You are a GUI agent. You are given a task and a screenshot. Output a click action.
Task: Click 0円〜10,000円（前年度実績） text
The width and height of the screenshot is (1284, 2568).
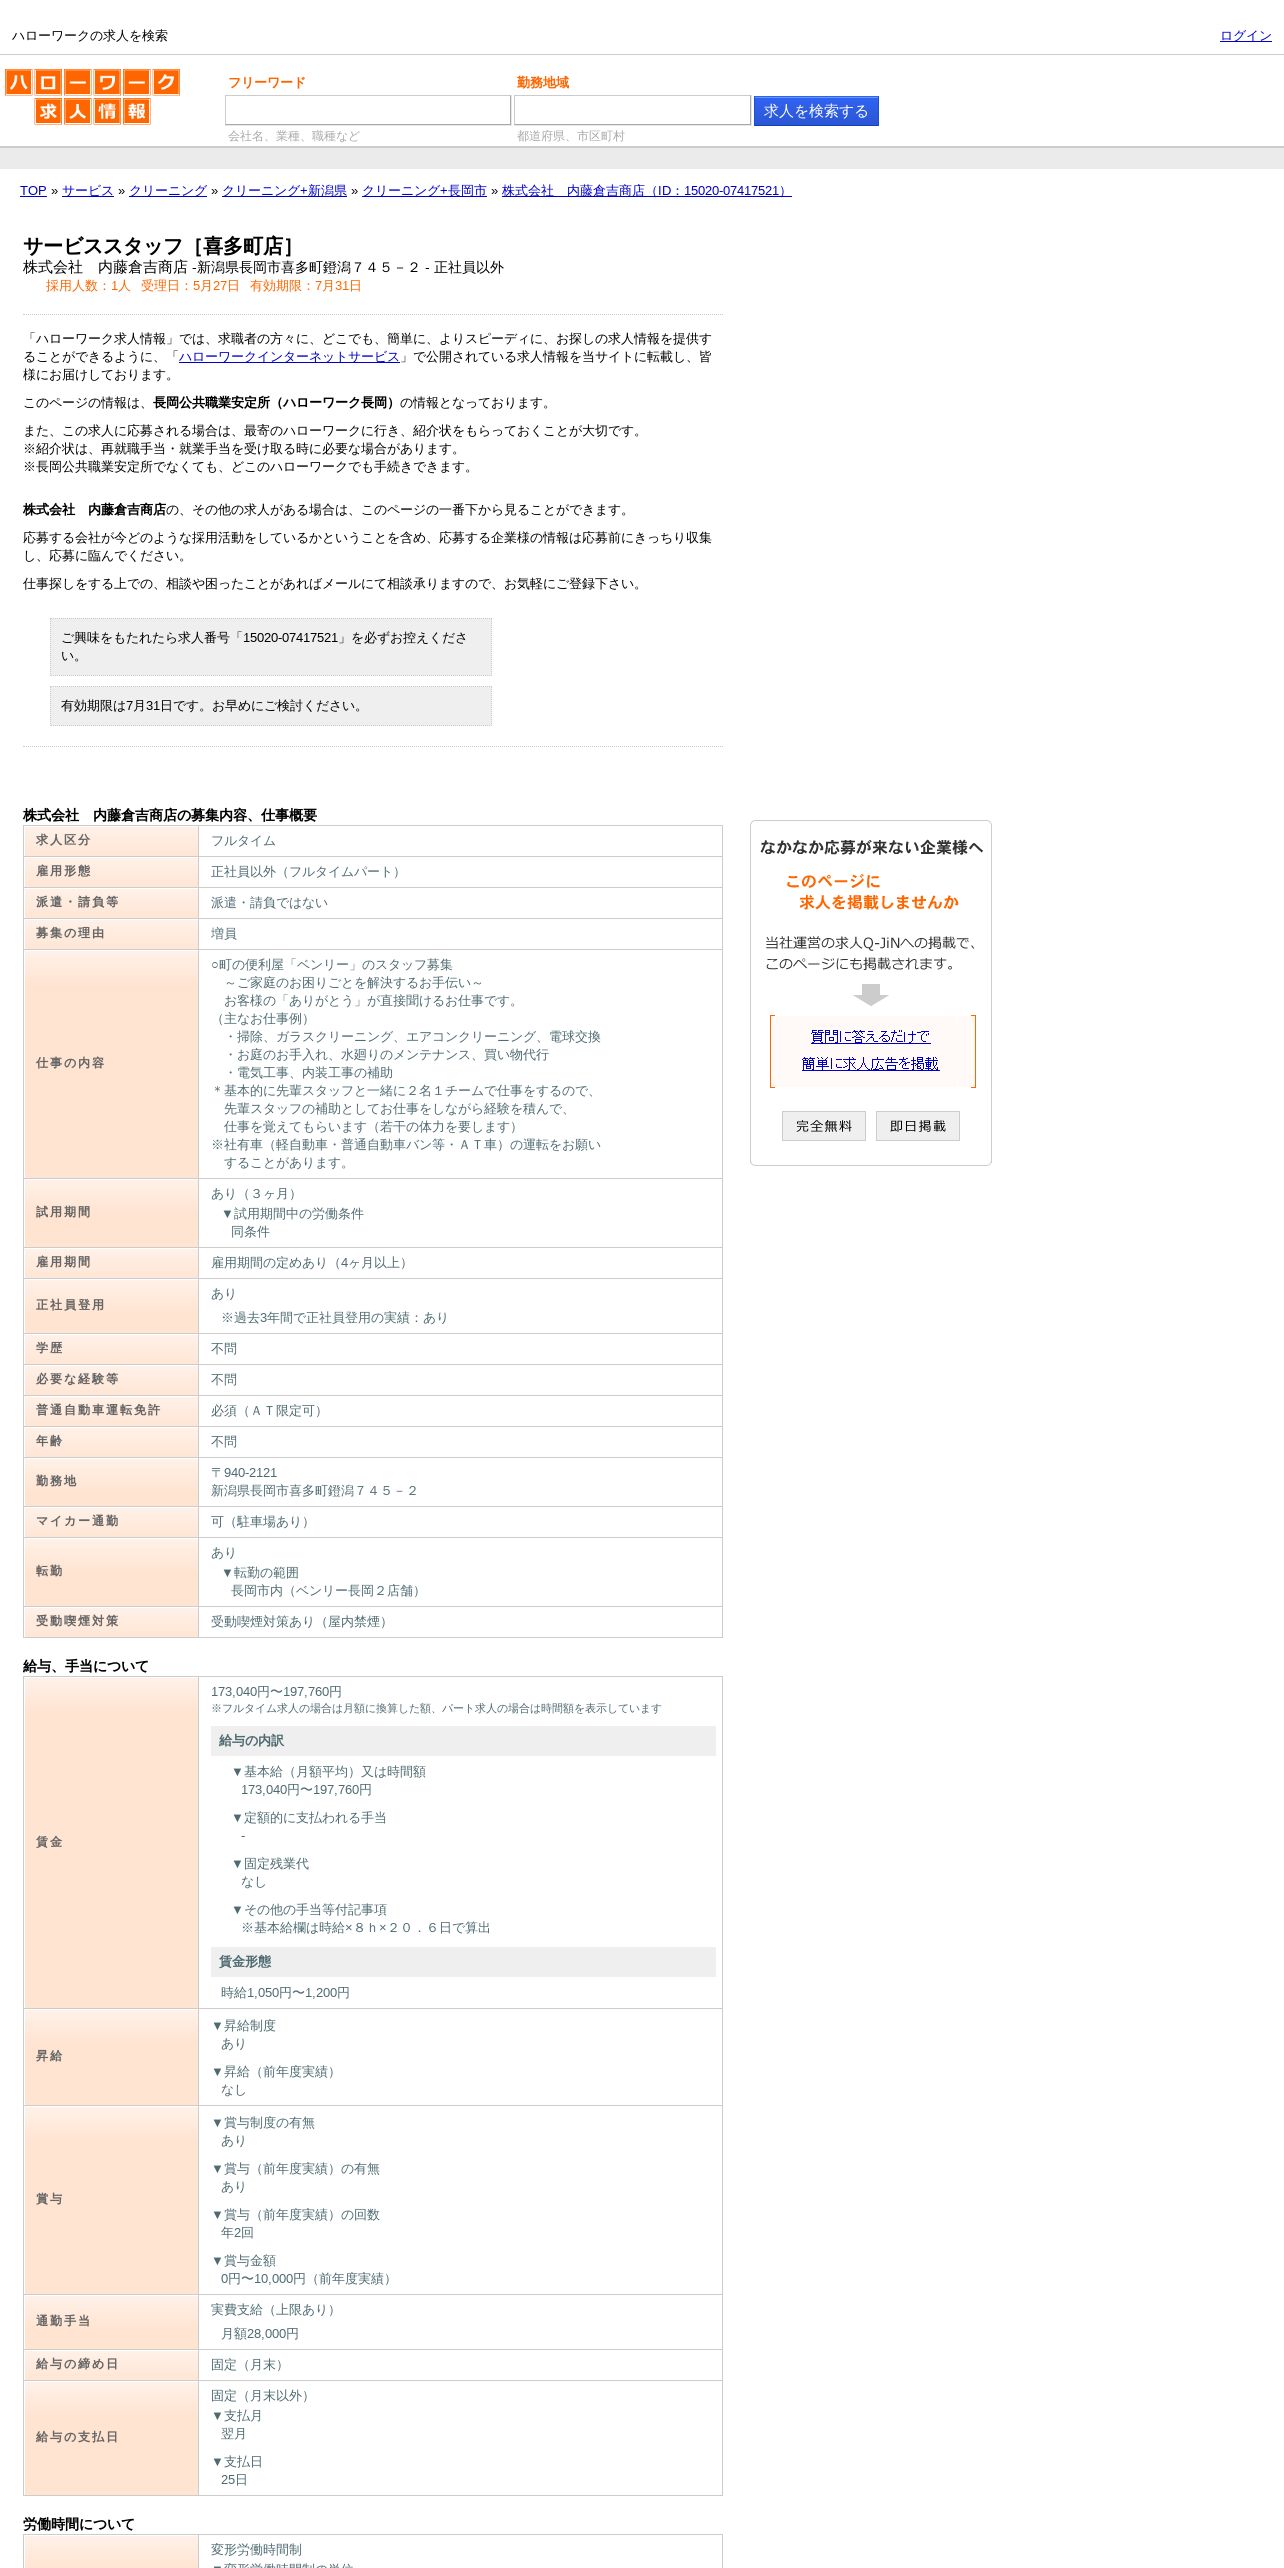click(x=309, y=2279)
